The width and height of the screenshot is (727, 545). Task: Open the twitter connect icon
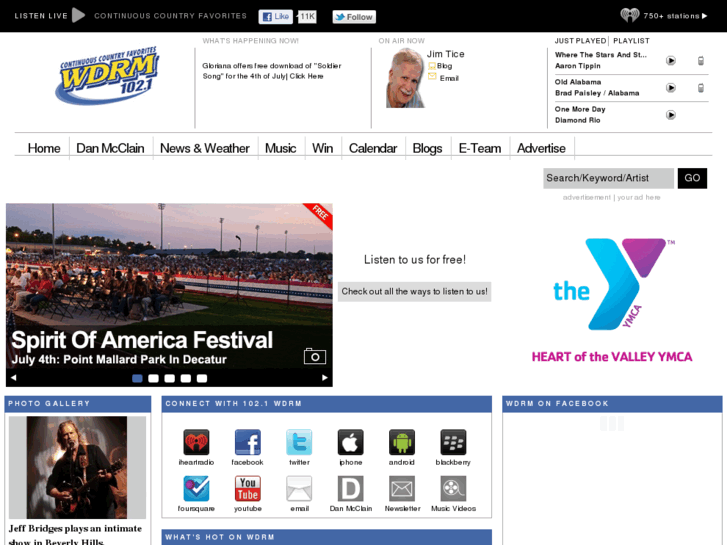299,442
